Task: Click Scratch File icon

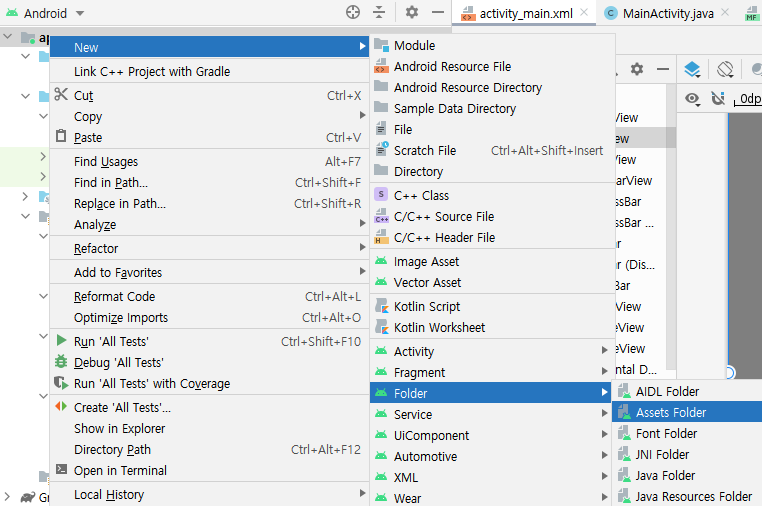Action: pos(382,149)
